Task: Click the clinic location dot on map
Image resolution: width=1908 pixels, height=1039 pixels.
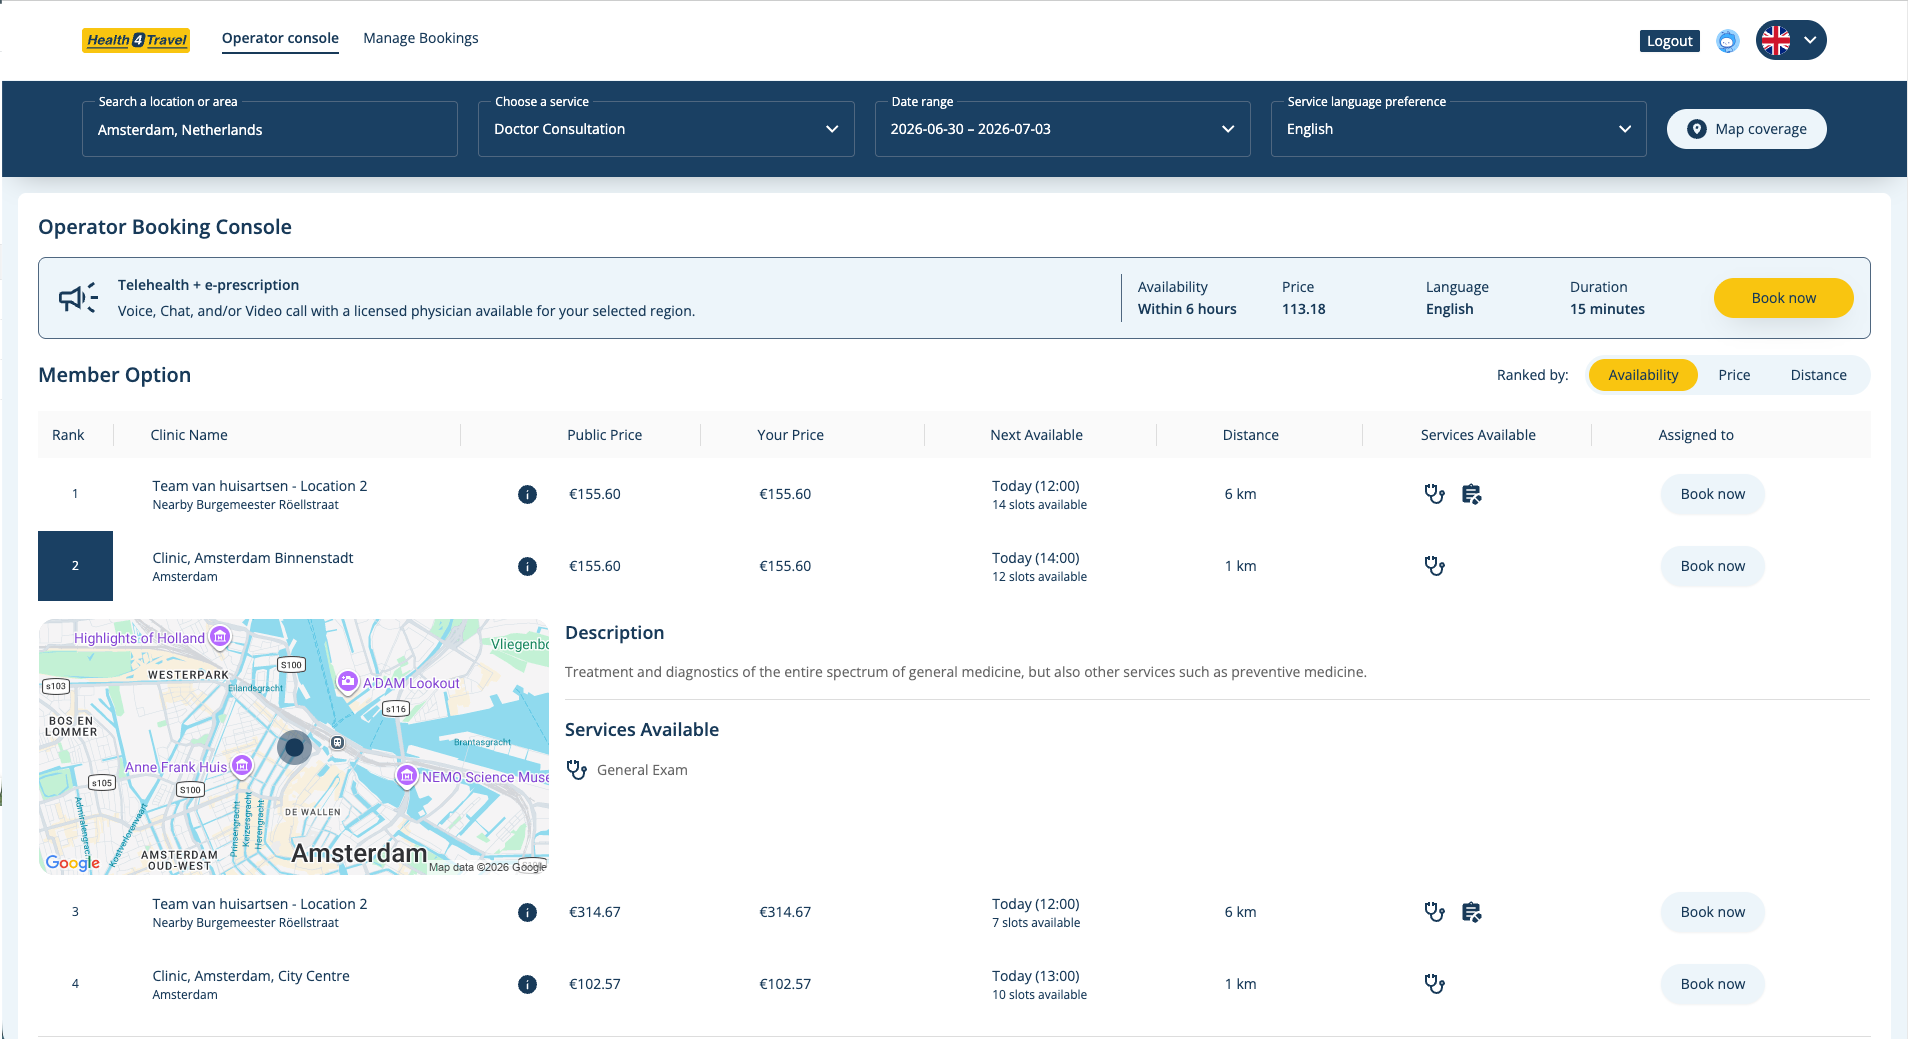Action: 294,747
